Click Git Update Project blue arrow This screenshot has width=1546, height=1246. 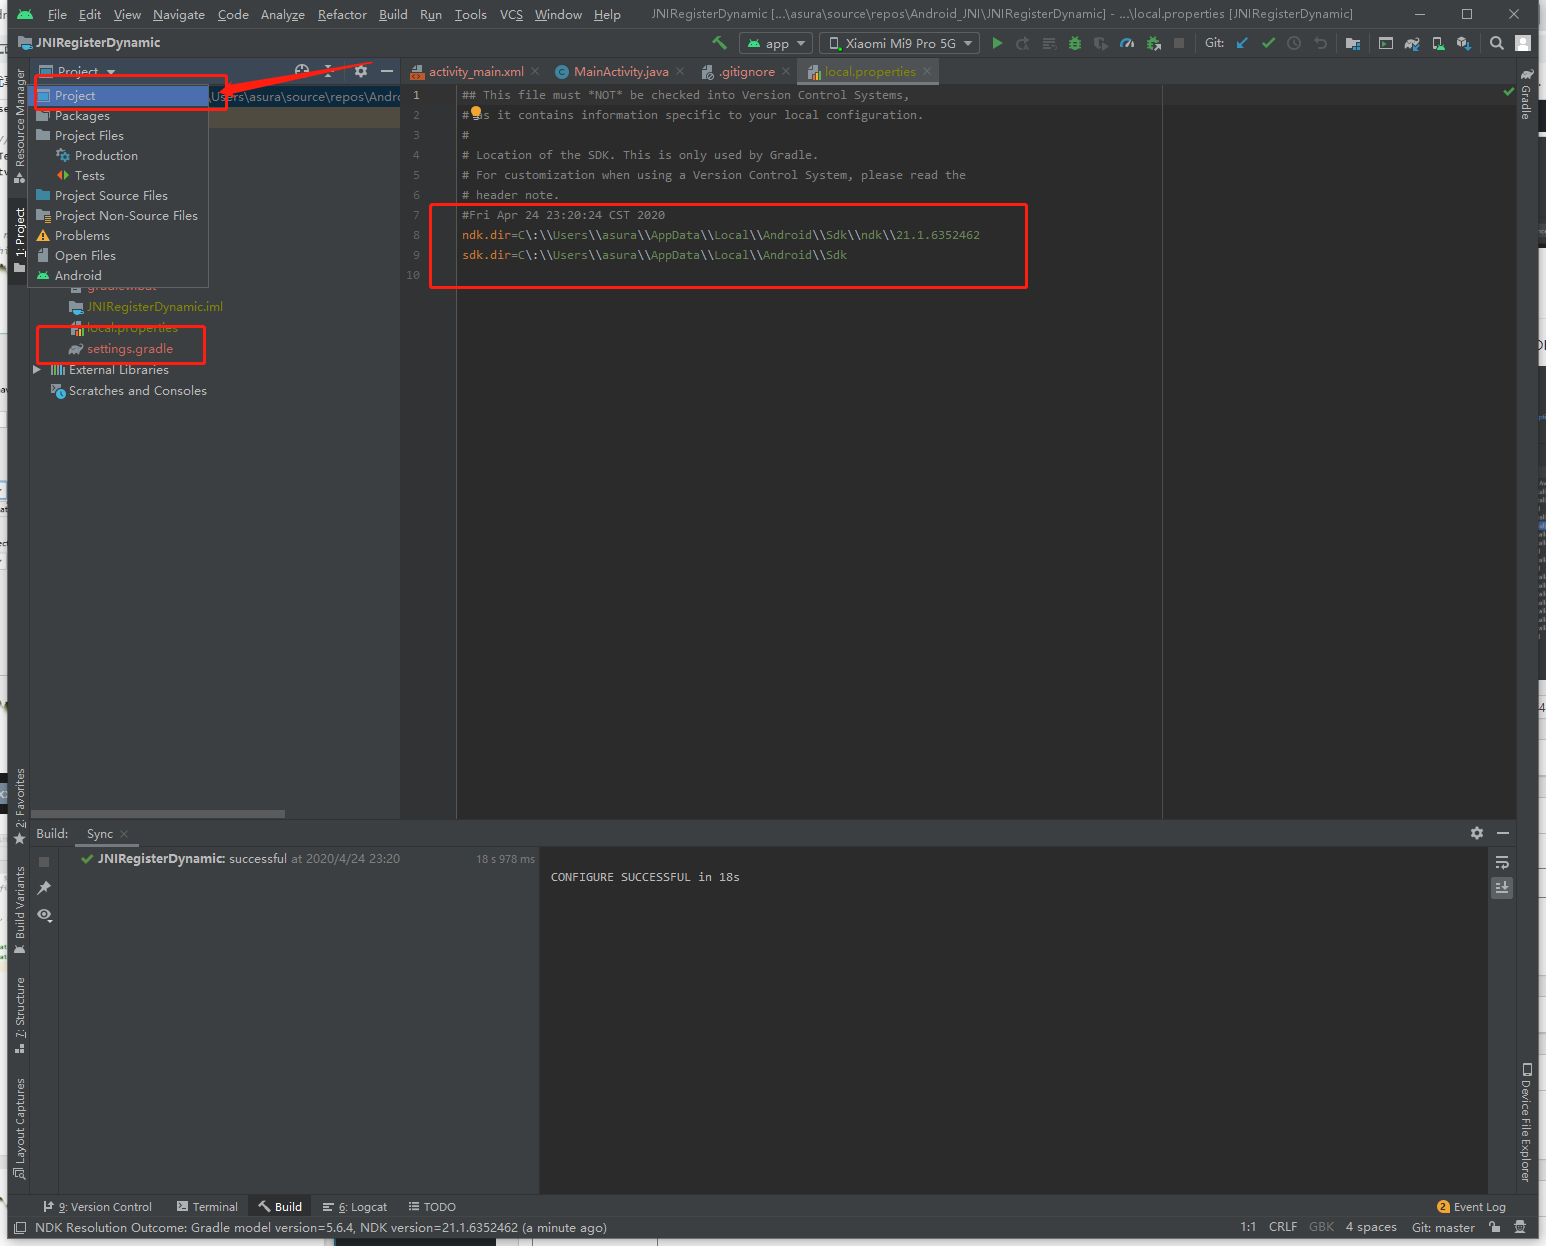point(1242,43)
